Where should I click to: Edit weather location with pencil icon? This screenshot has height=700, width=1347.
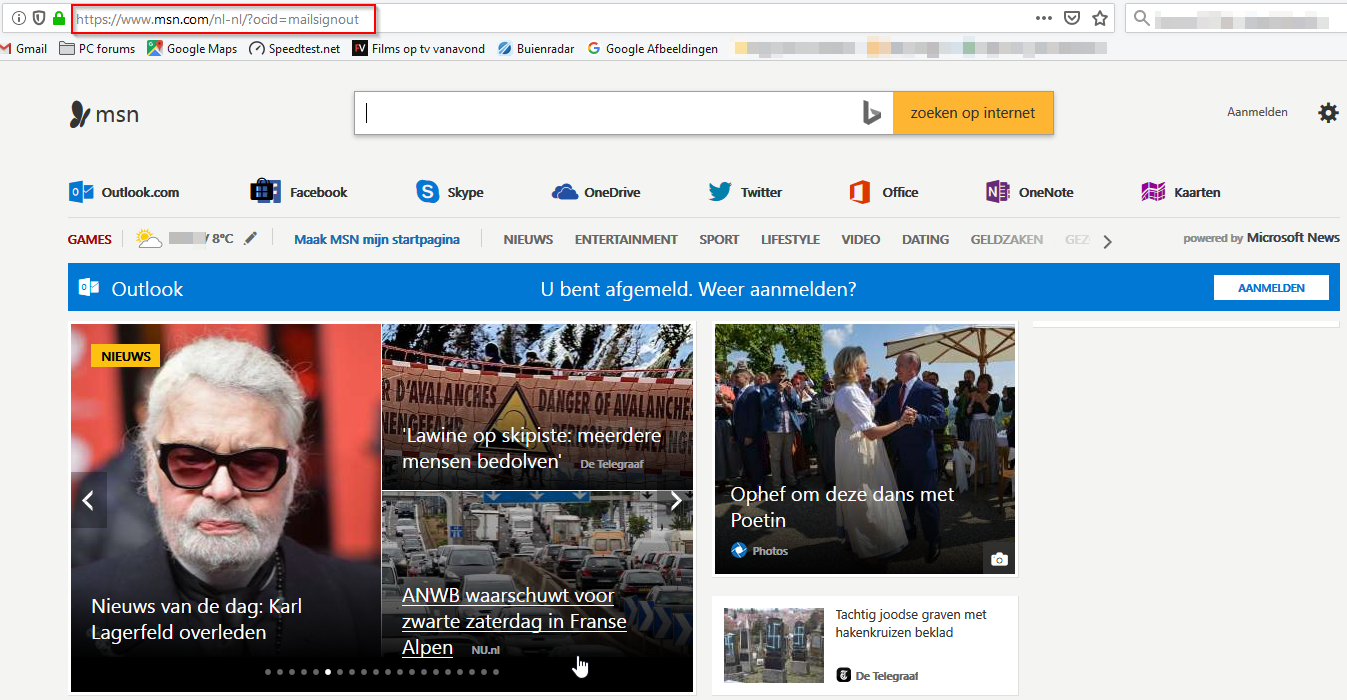pyautogui.click(x=250, y=239)
